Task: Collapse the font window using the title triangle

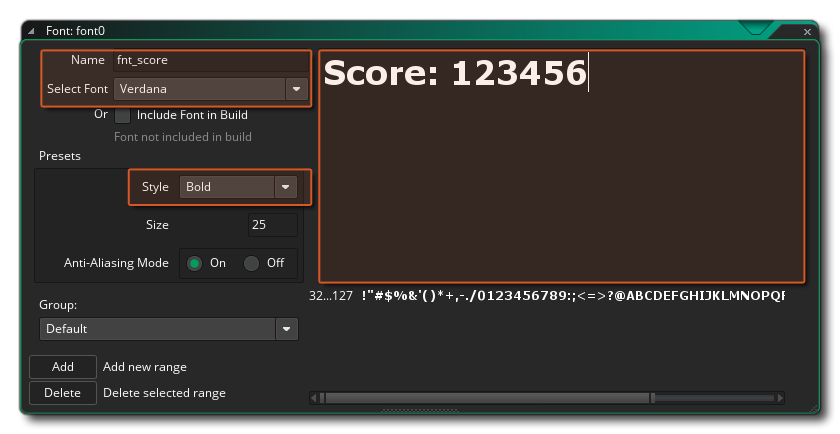Action: click(x=31, y=31)
